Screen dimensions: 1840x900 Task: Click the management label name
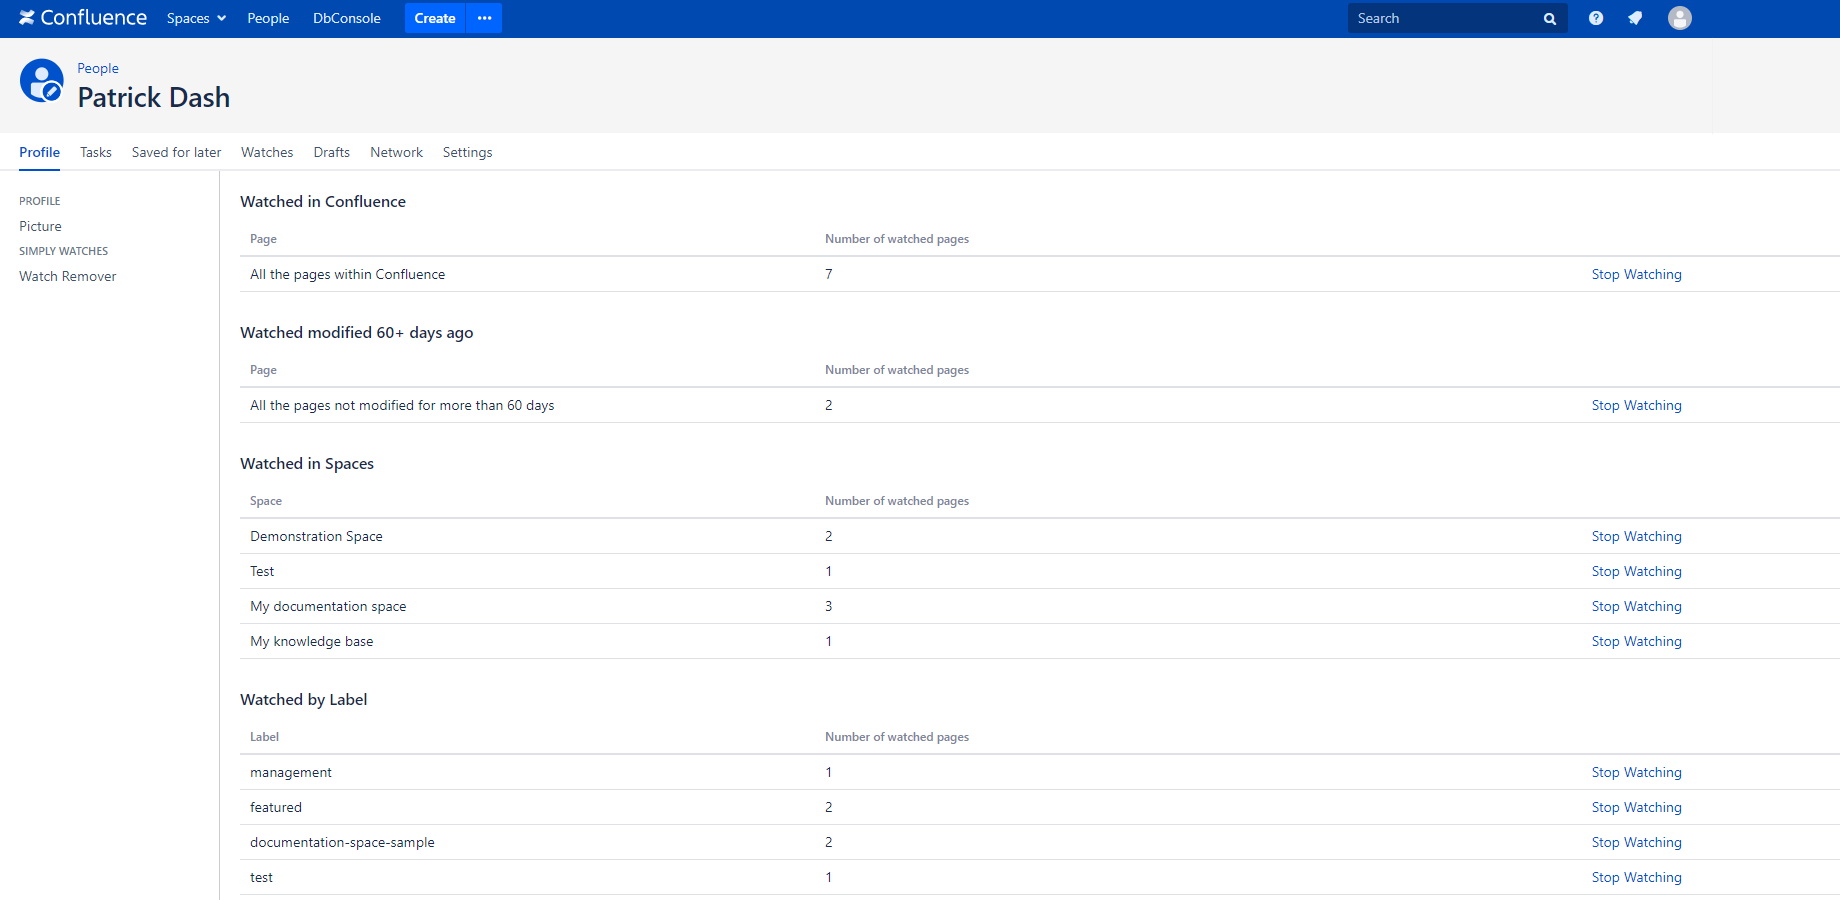coord(291,772)
